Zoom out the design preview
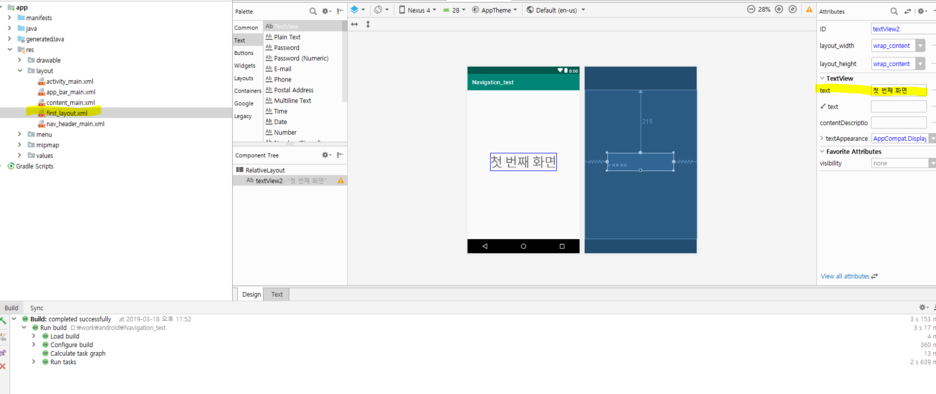This screenshot has height=394, width=936. click(x=751, y=10)
